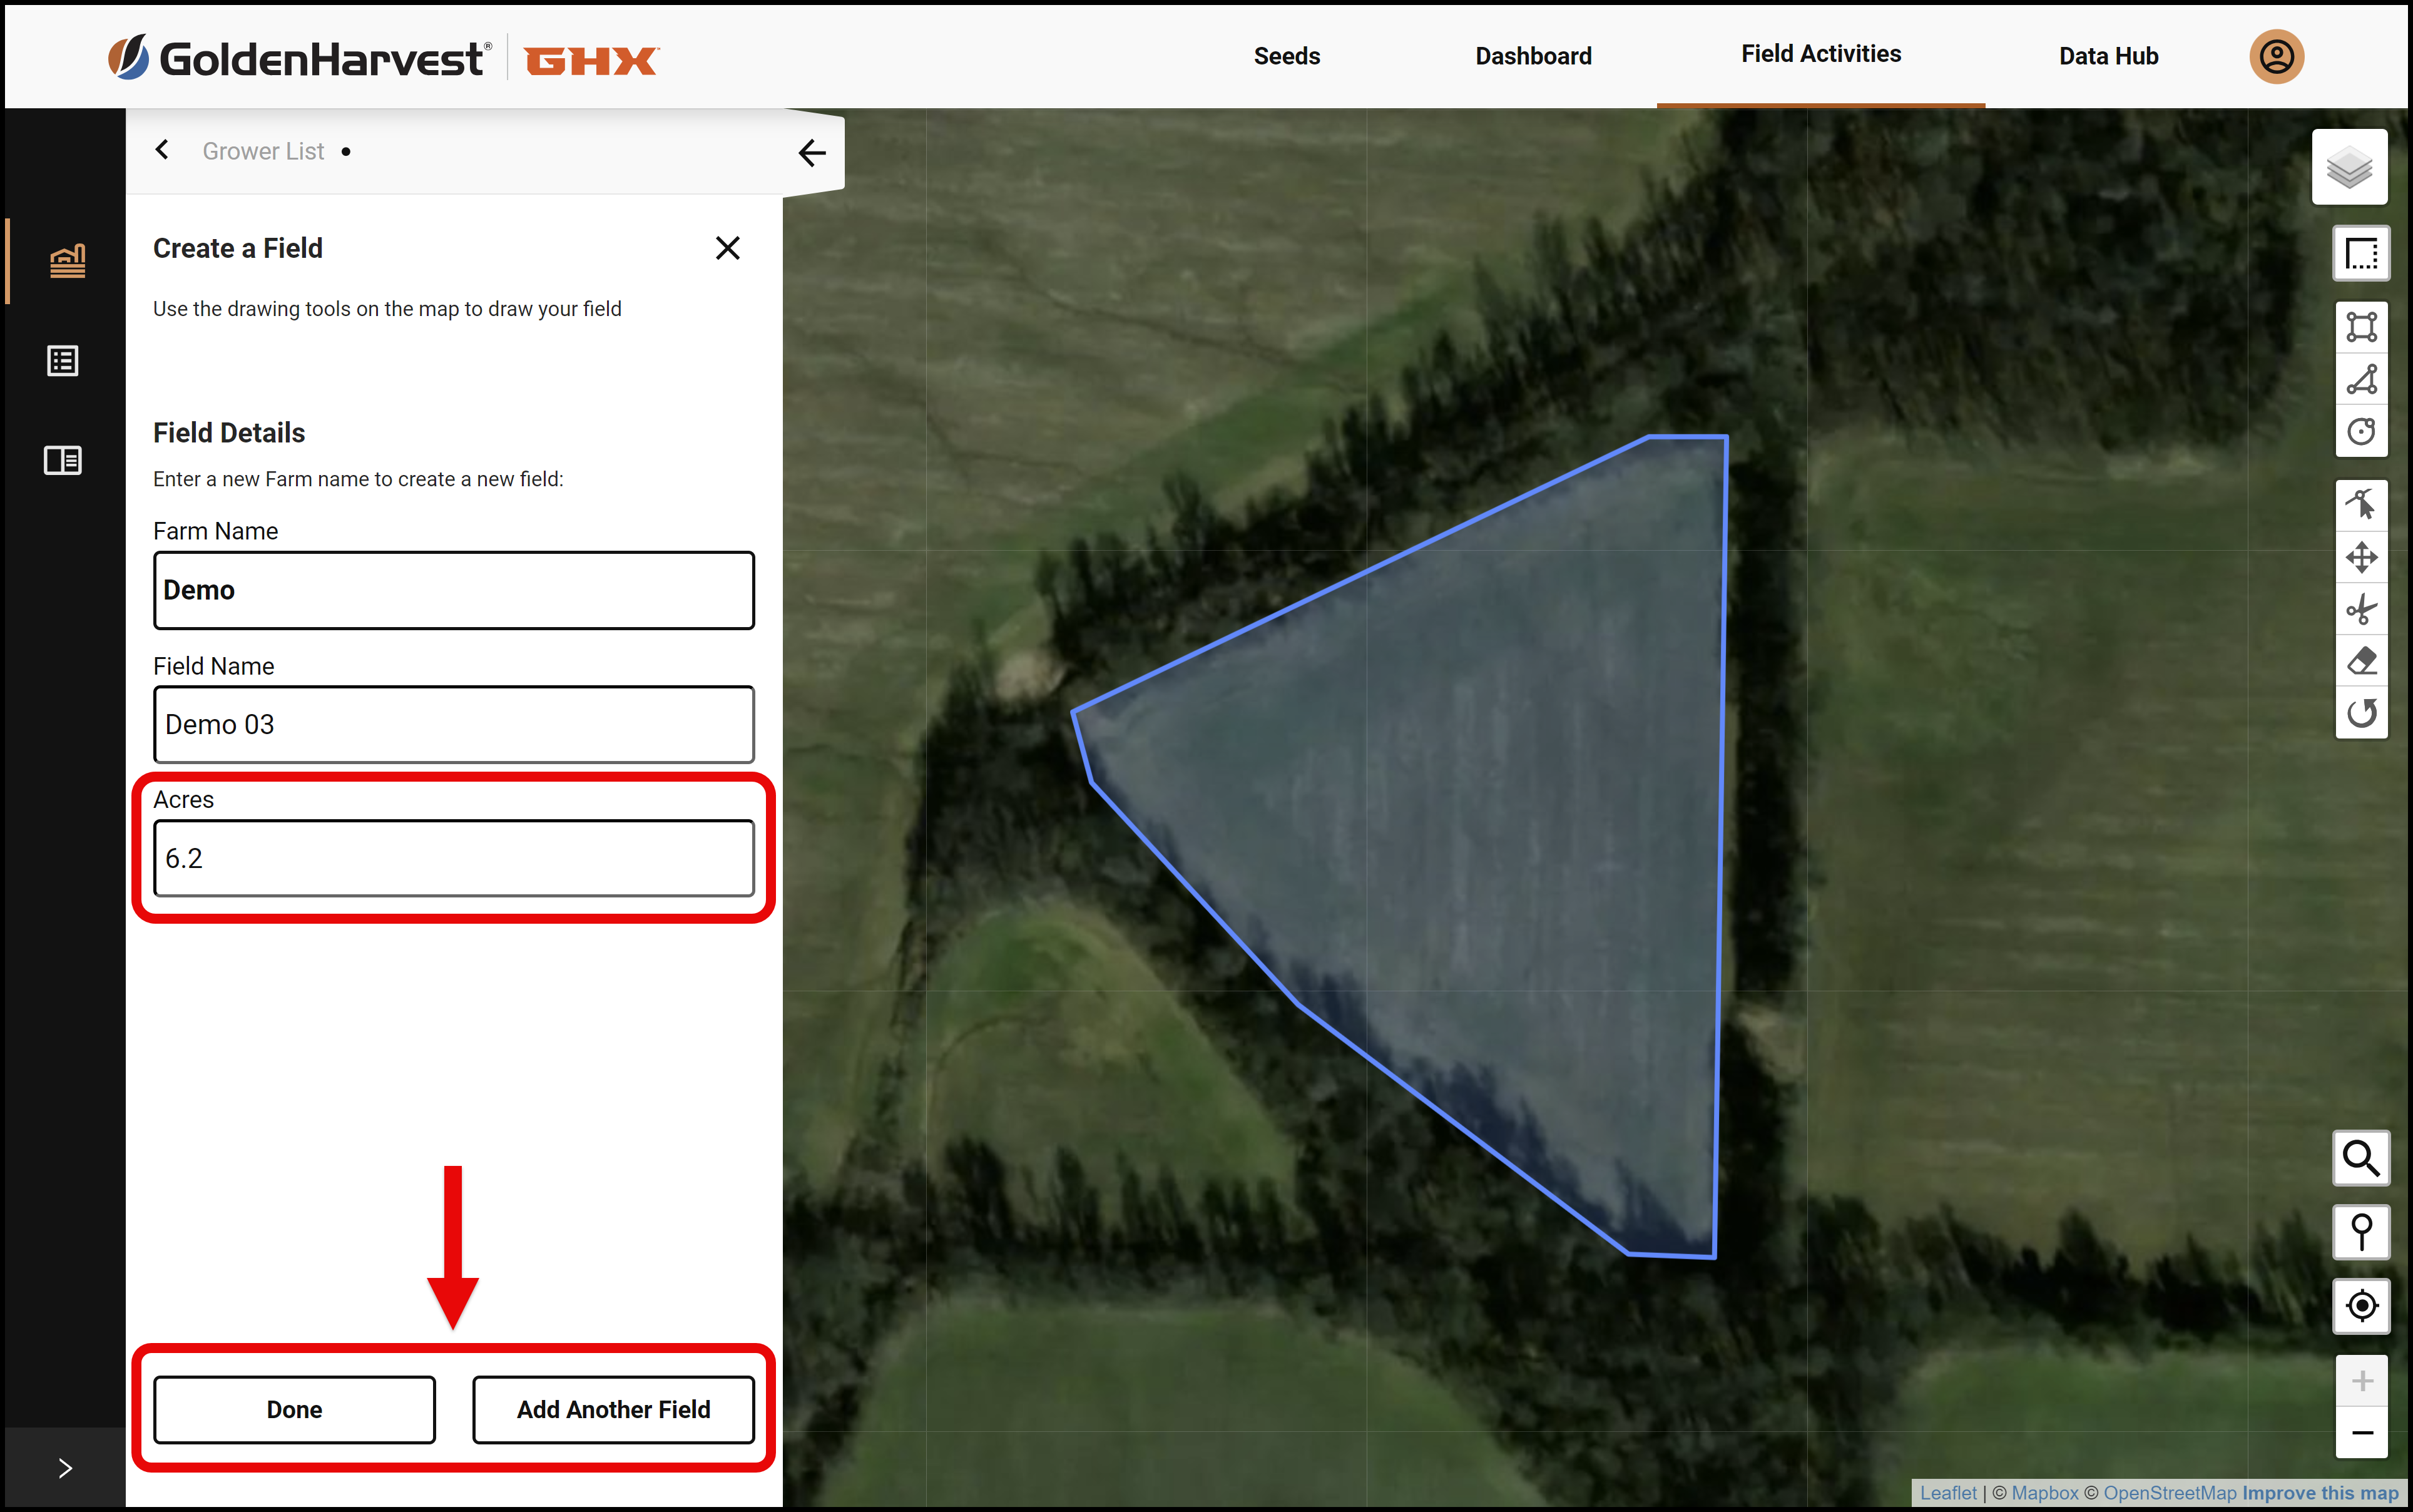Click the GHX logo

click(591, 61)
